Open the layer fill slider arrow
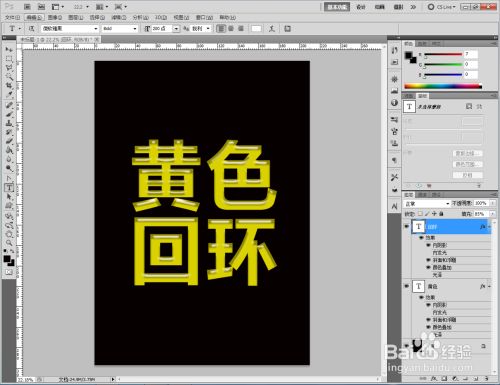 point(493,214)
